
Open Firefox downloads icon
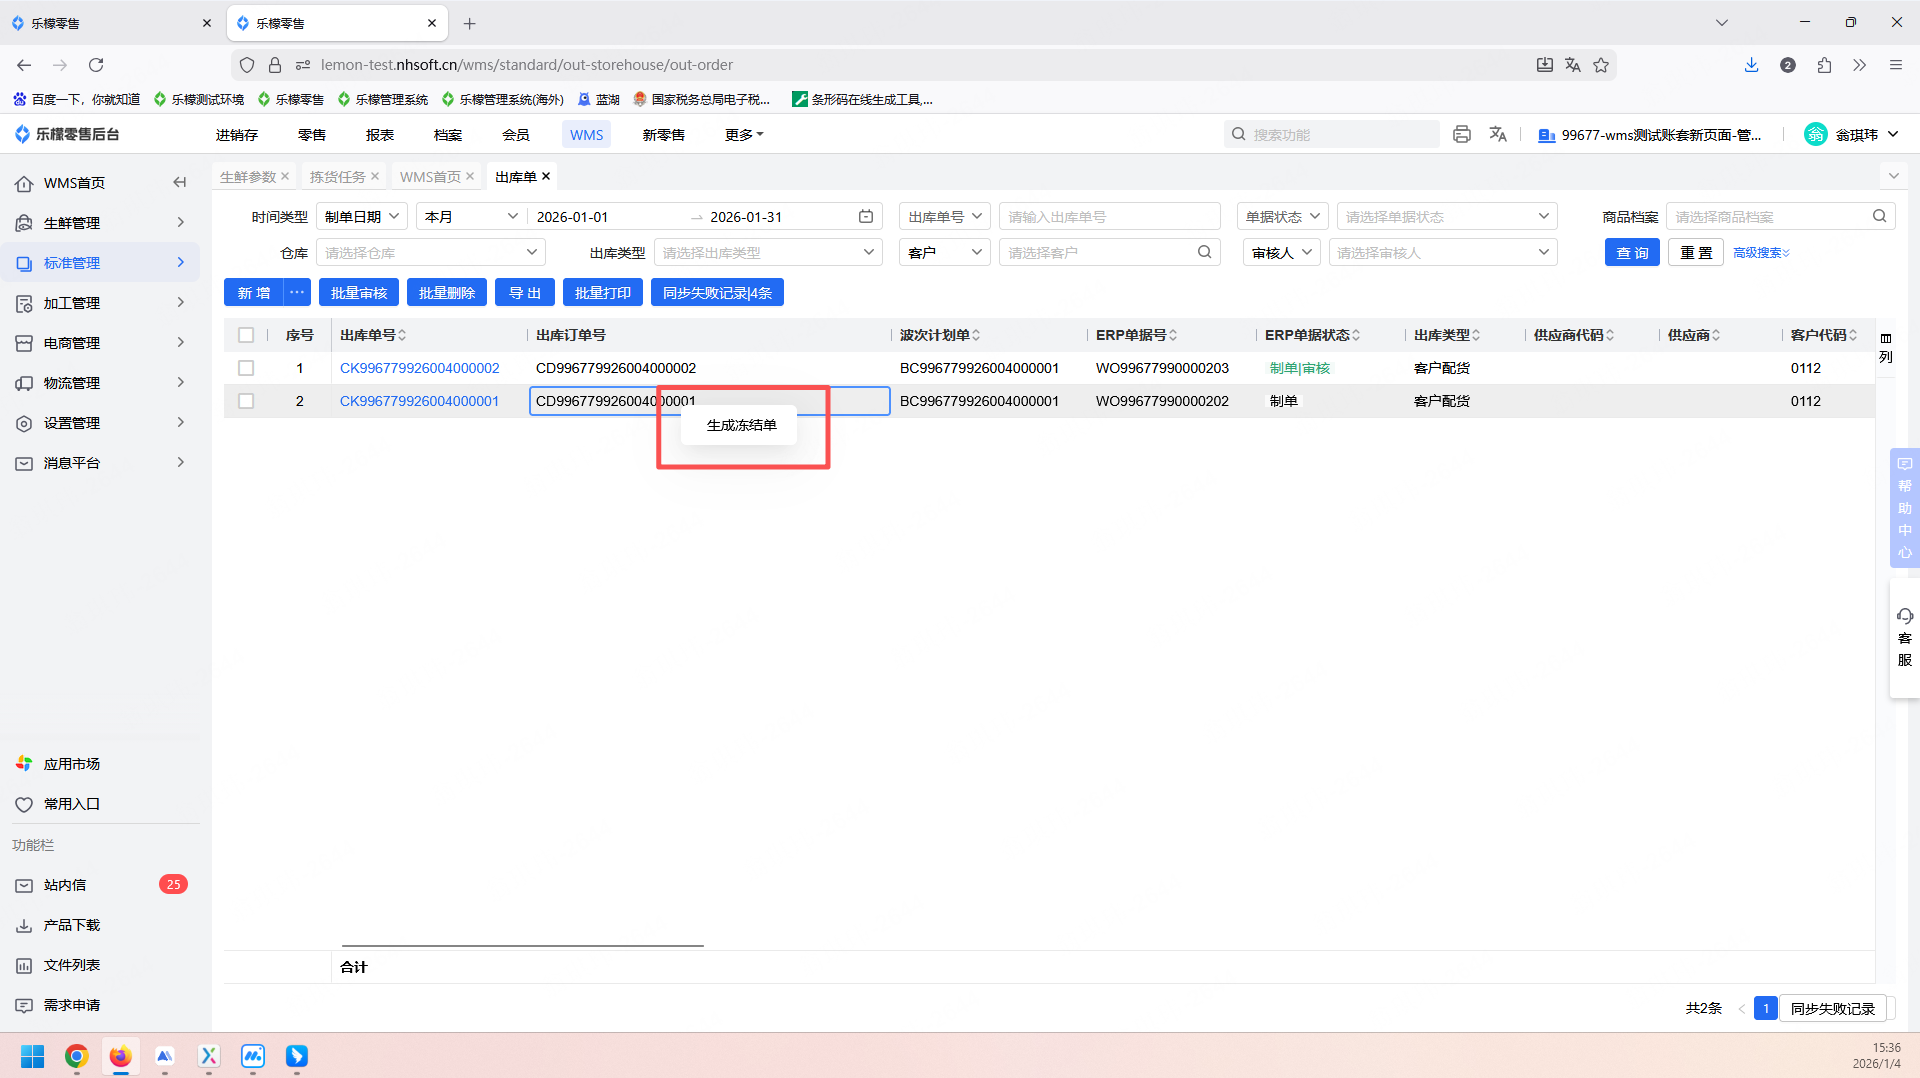[x=1751, y=65]
